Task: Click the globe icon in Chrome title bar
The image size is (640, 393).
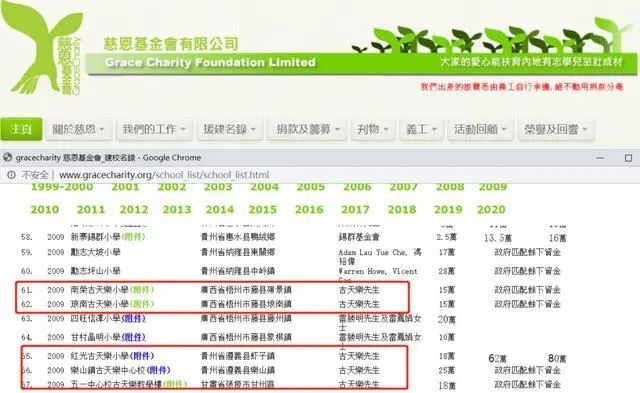Action: (7, 157)
